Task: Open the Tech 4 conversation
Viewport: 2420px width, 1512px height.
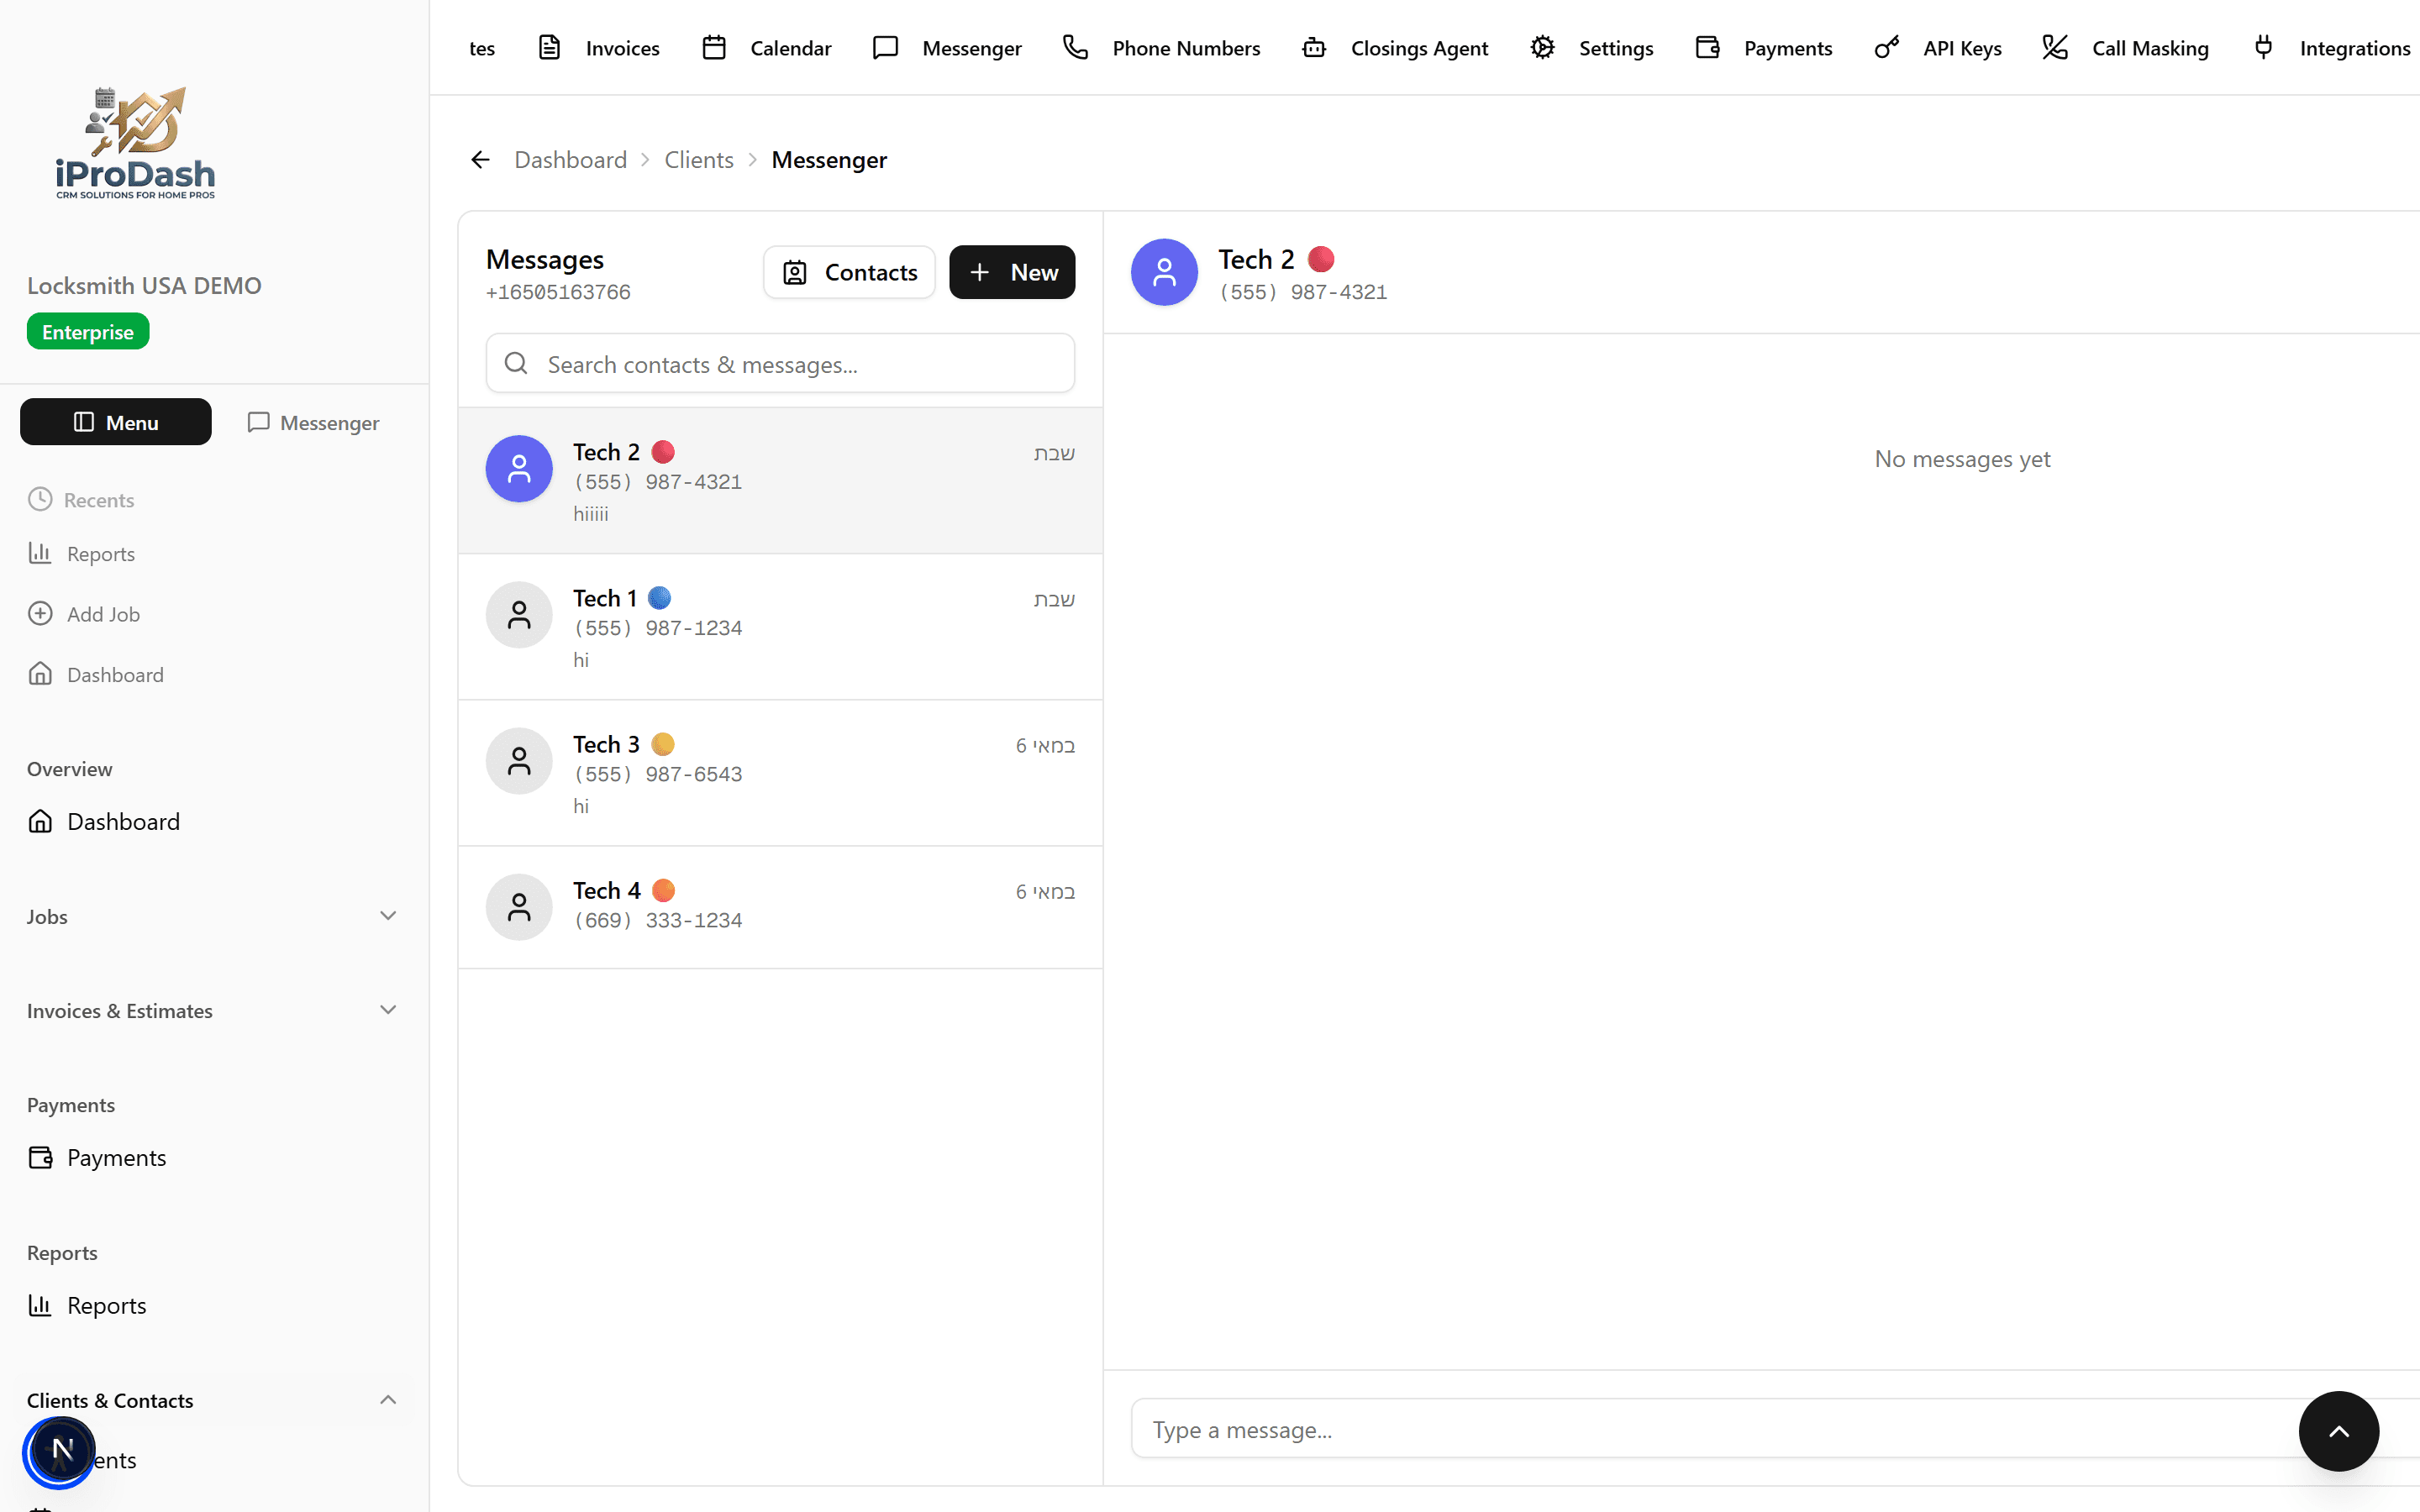Action: tap(780, 907)
